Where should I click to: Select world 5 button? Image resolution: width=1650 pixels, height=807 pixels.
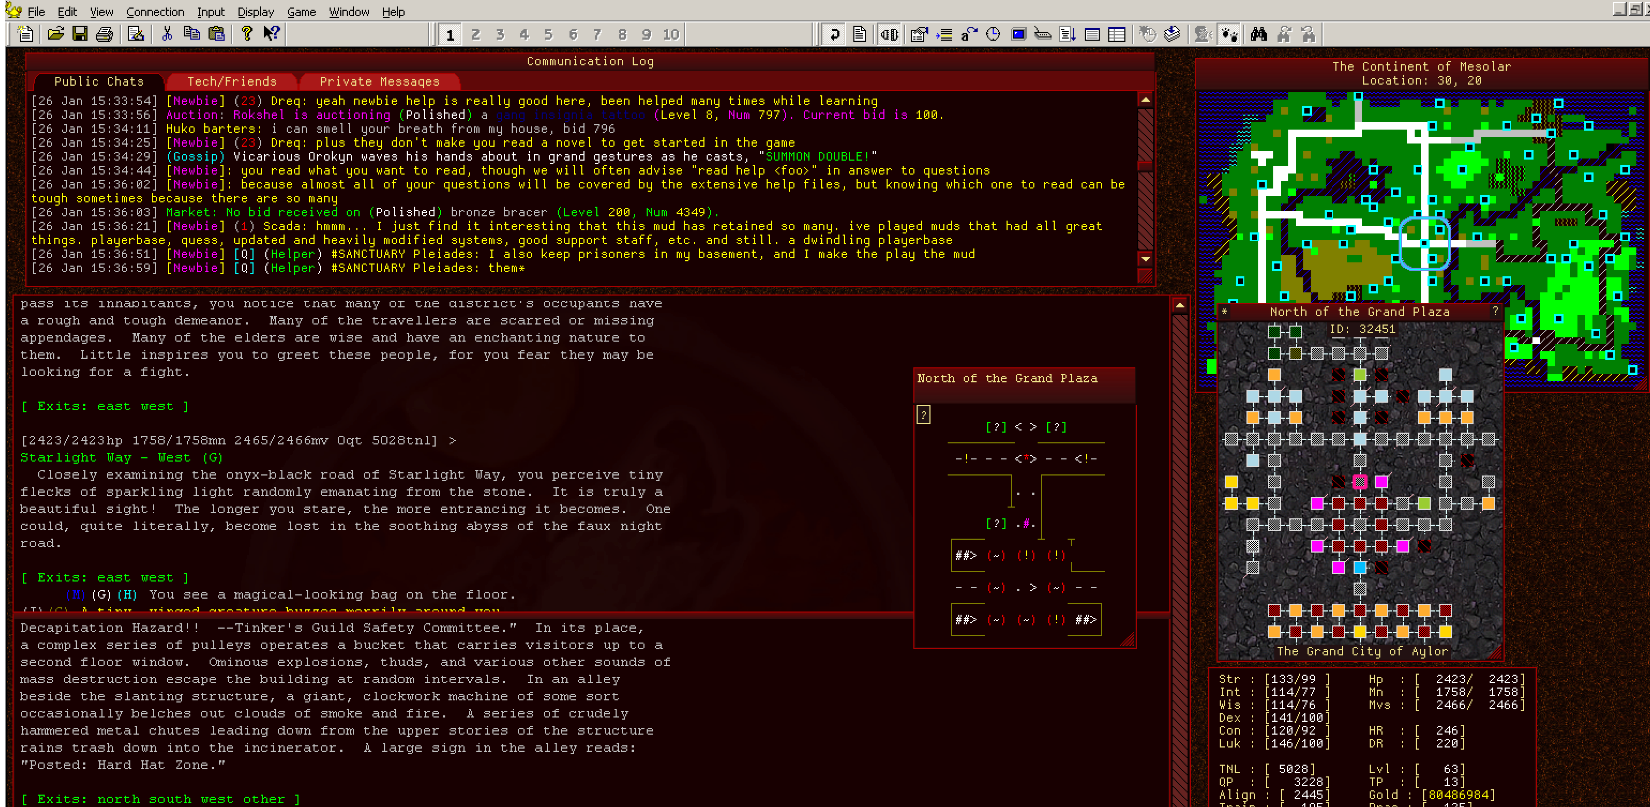pyautogui.click(x=548, y=35)
